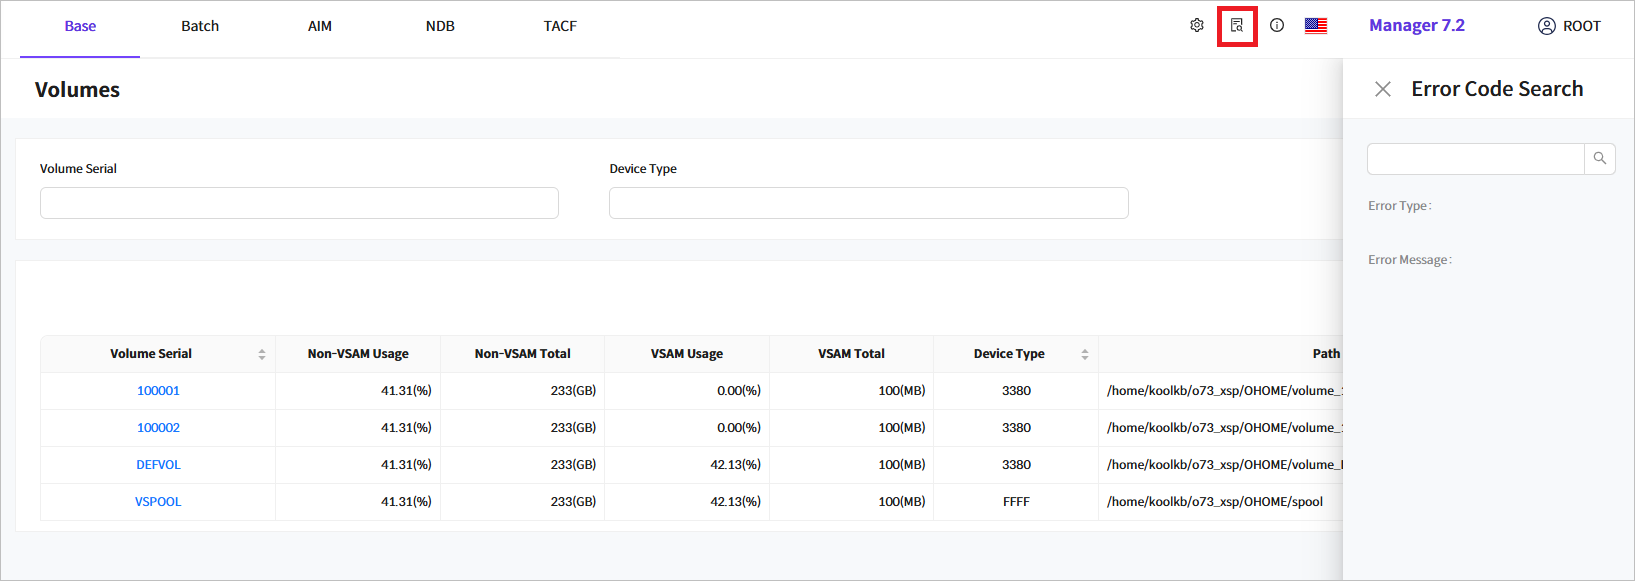Close the Error Code Search panel
This screenshot has height=581, width=1635.
point(1383,89)
